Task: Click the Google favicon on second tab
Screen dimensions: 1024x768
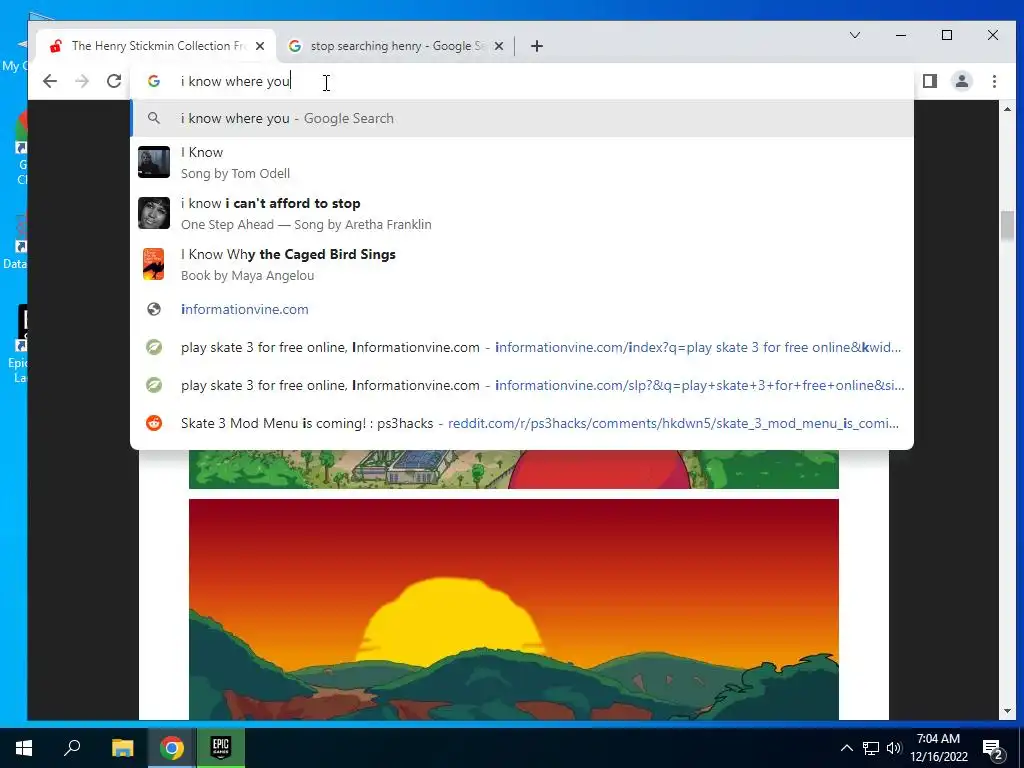Action: click(295, 46)
